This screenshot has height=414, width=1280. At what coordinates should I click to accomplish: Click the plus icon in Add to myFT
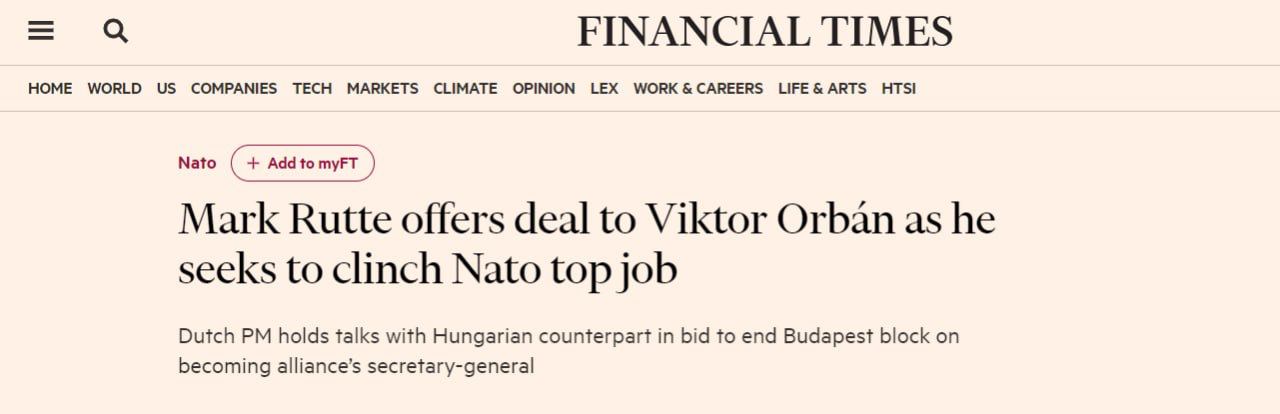click(x=253, y=163)
